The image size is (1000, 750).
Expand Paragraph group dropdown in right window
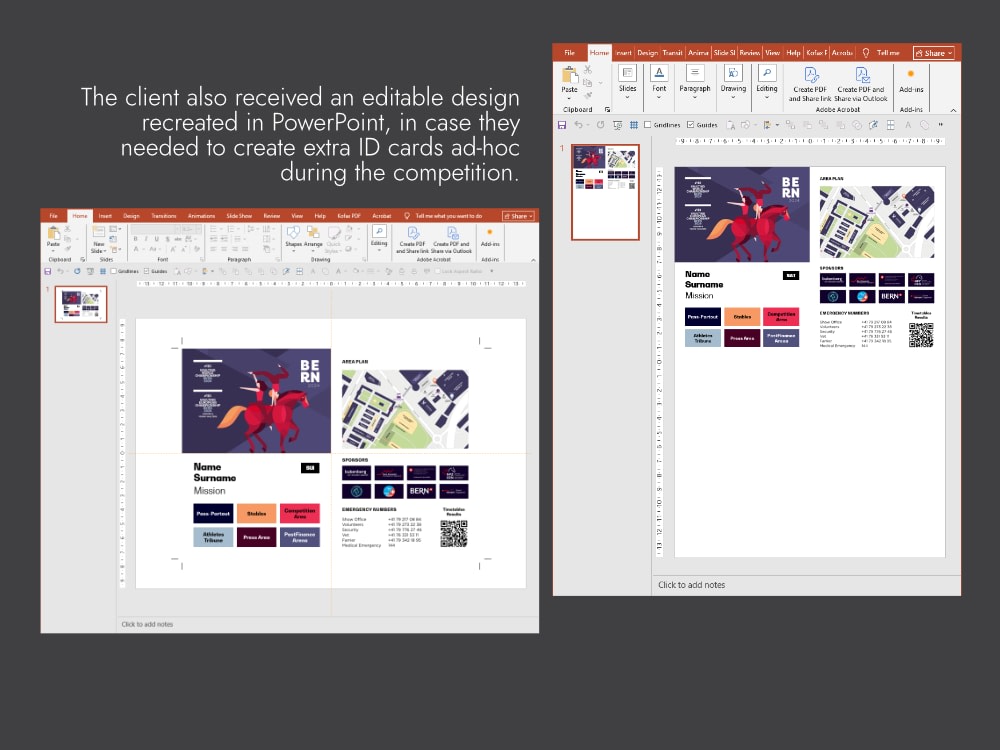(x=695, y=98)
